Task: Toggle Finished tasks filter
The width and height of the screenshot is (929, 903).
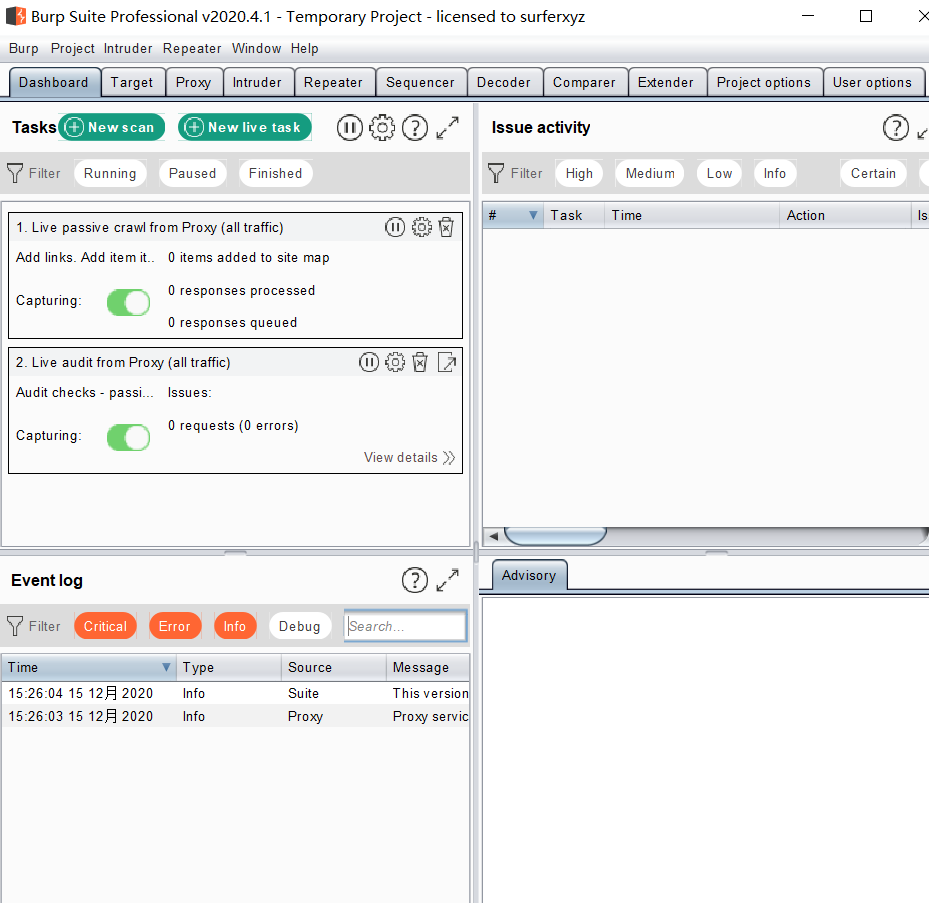Action: [x=276, y=173]
